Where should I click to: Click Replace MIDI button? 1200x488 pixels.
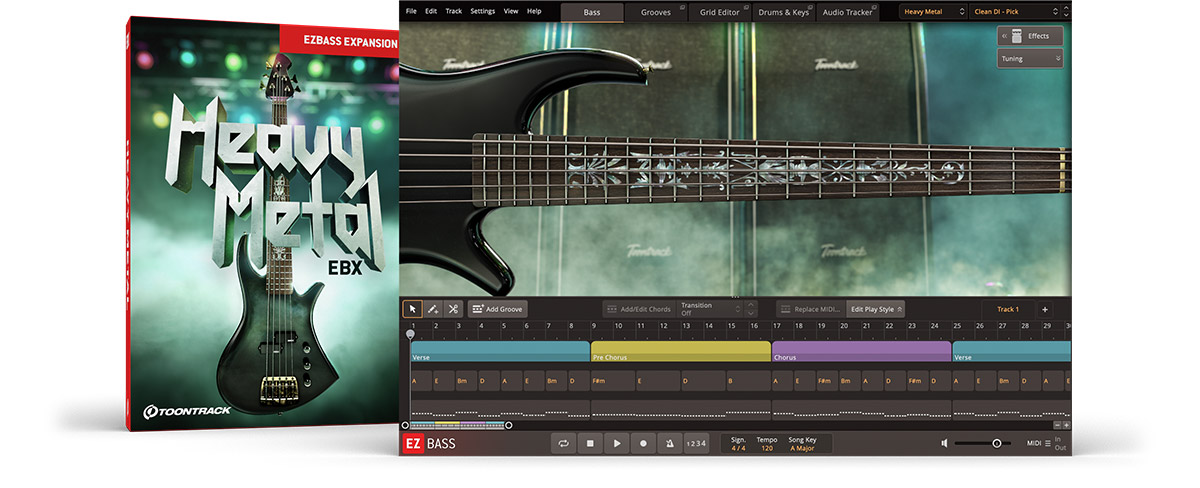[811, 309]
